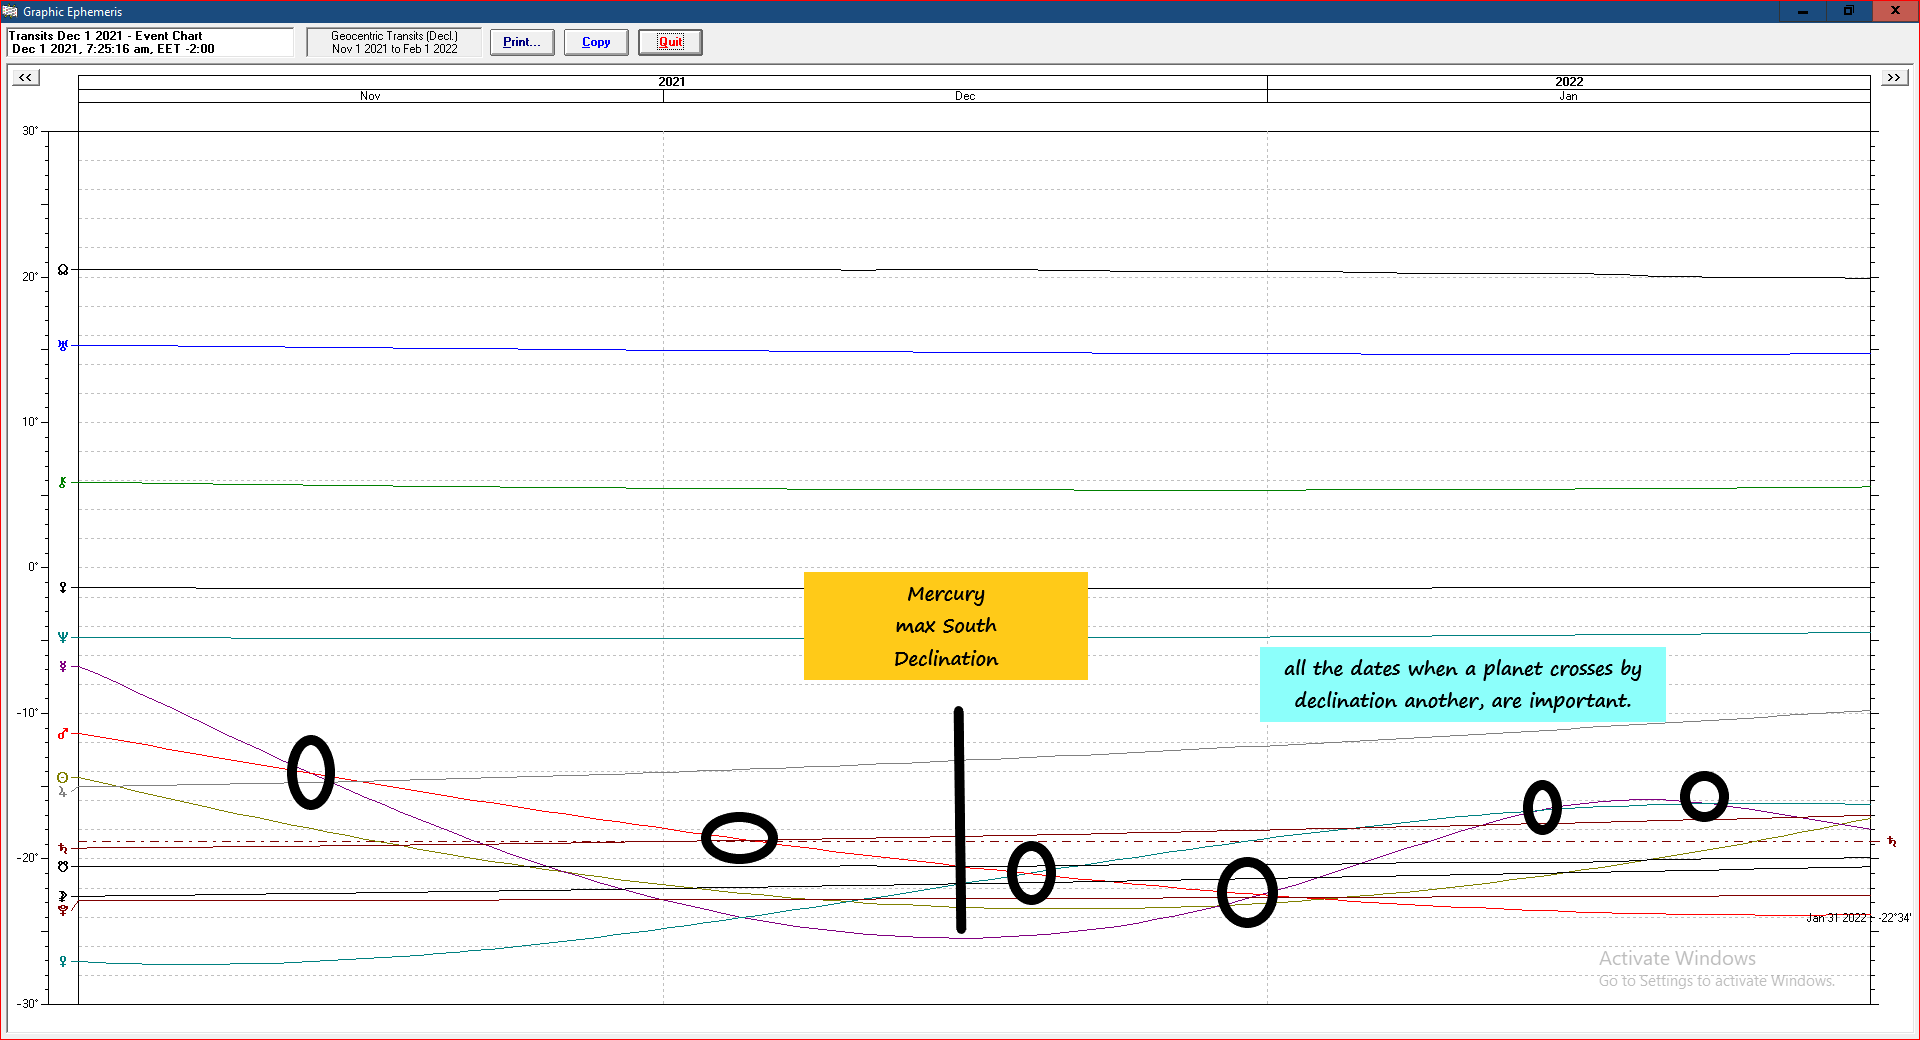This screenshot has height=1040, width=1920.
Task: Click the 2022 year header
Action: pyautogui.click(x=1569, y=82)
